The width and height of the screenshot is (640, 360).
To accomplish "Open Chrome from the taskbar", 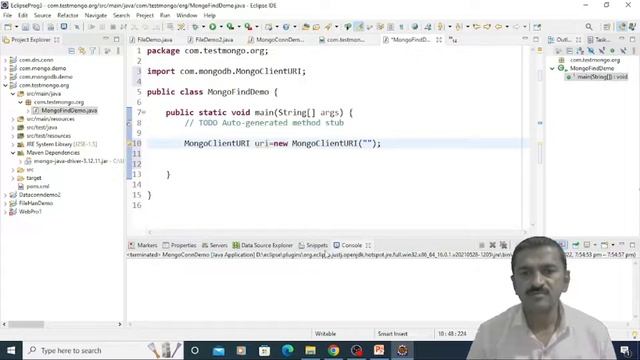I will click(x=333, y=350).
